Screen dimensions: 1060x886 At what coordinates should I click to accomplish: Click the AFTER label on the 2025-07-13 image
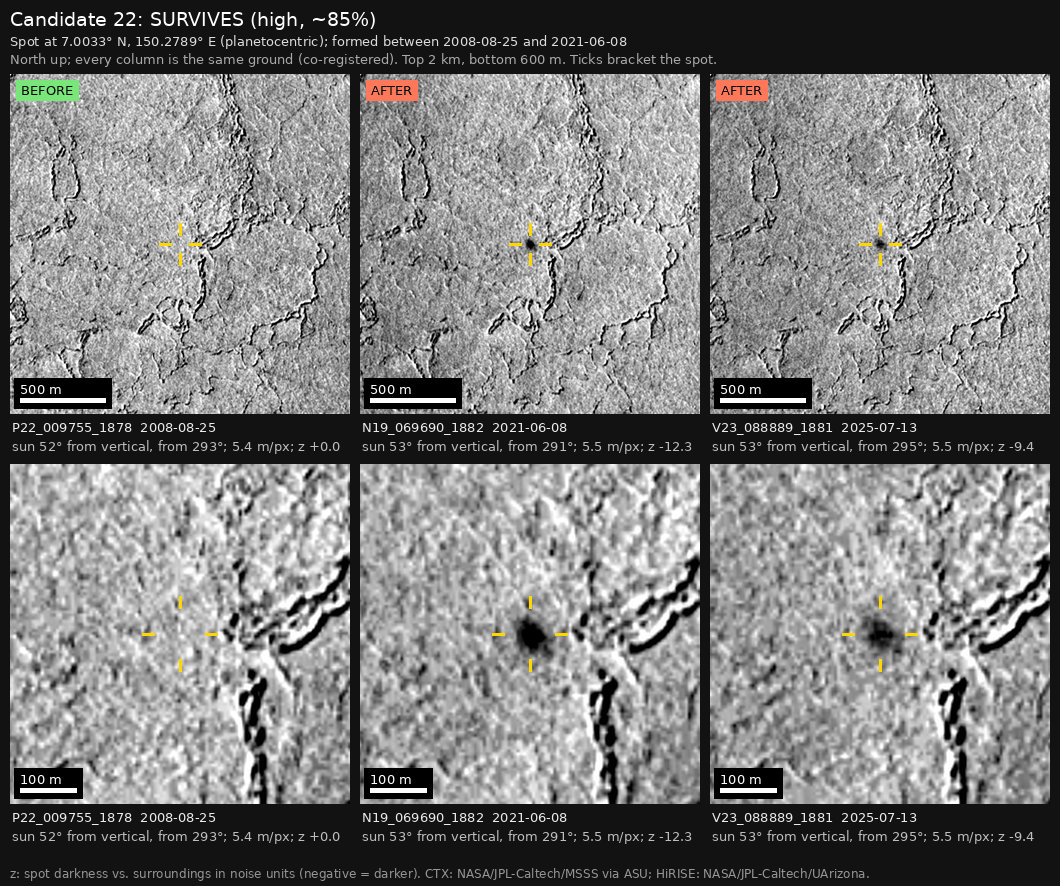click(x=741, y=91)
